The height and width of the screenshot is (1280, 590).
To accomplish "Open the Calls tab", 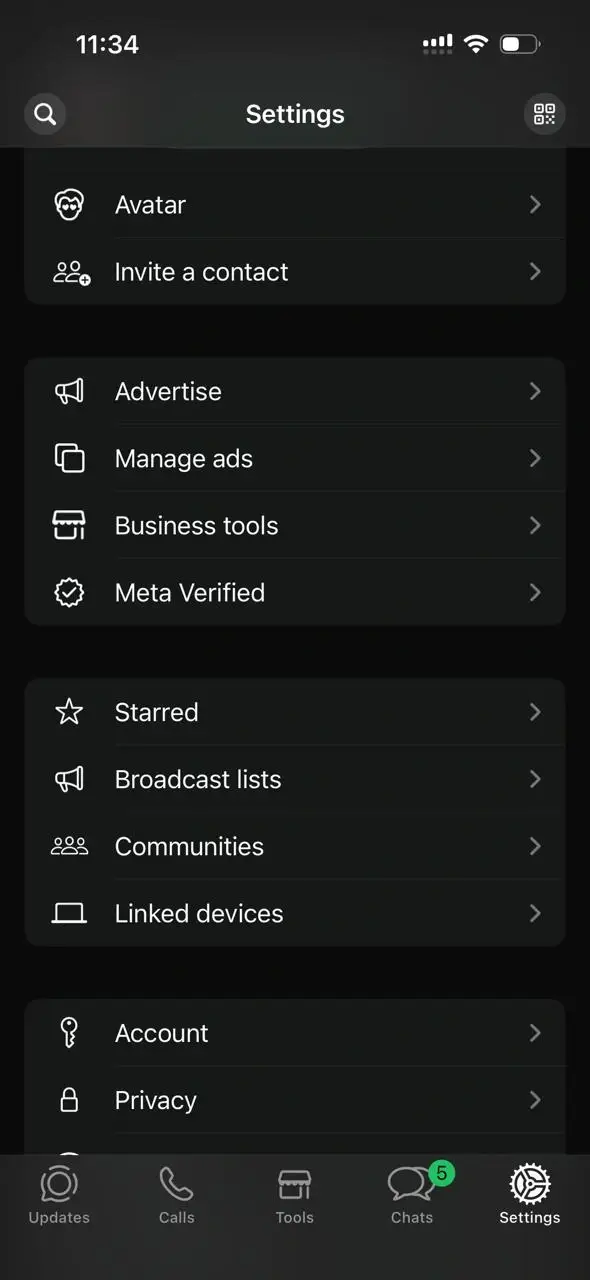I will pos(176,1195).
